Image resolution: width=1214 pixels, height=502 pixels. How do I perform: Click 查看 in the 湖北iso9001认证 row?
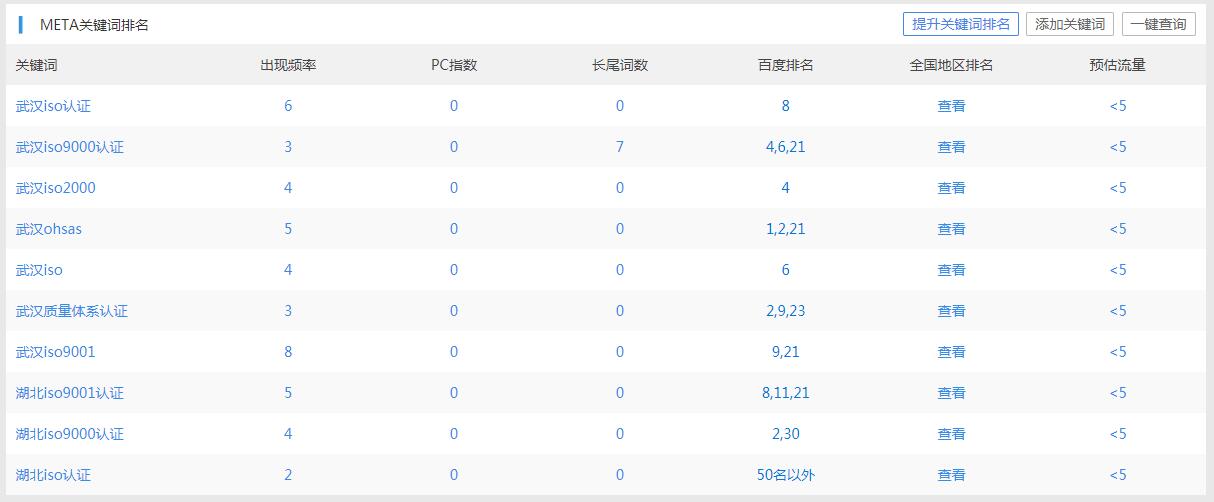pyautogui.click(x=951, y=393)
